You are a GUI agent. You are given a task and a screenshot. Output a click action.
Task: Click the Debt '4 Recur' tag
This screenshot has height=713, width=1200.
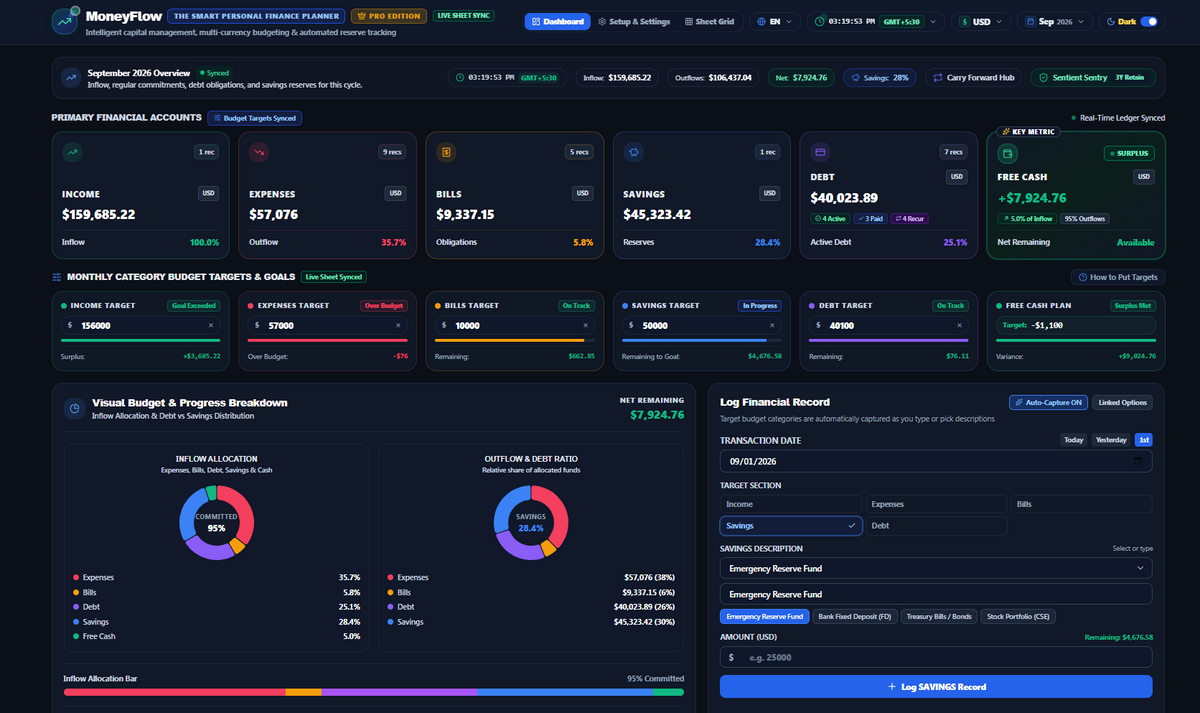(x=911, y=218)
